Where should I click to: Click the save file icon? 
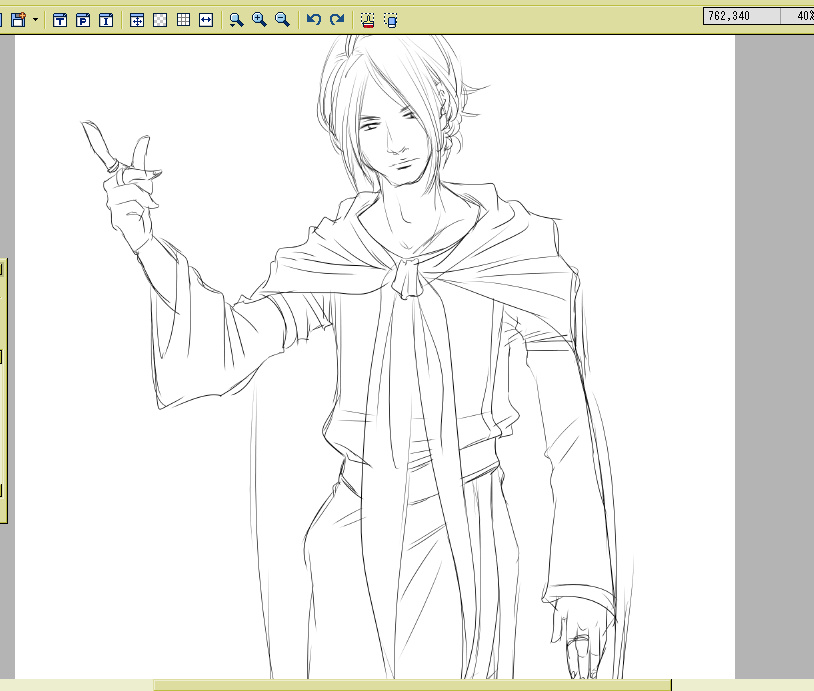(x=18, y=19)
